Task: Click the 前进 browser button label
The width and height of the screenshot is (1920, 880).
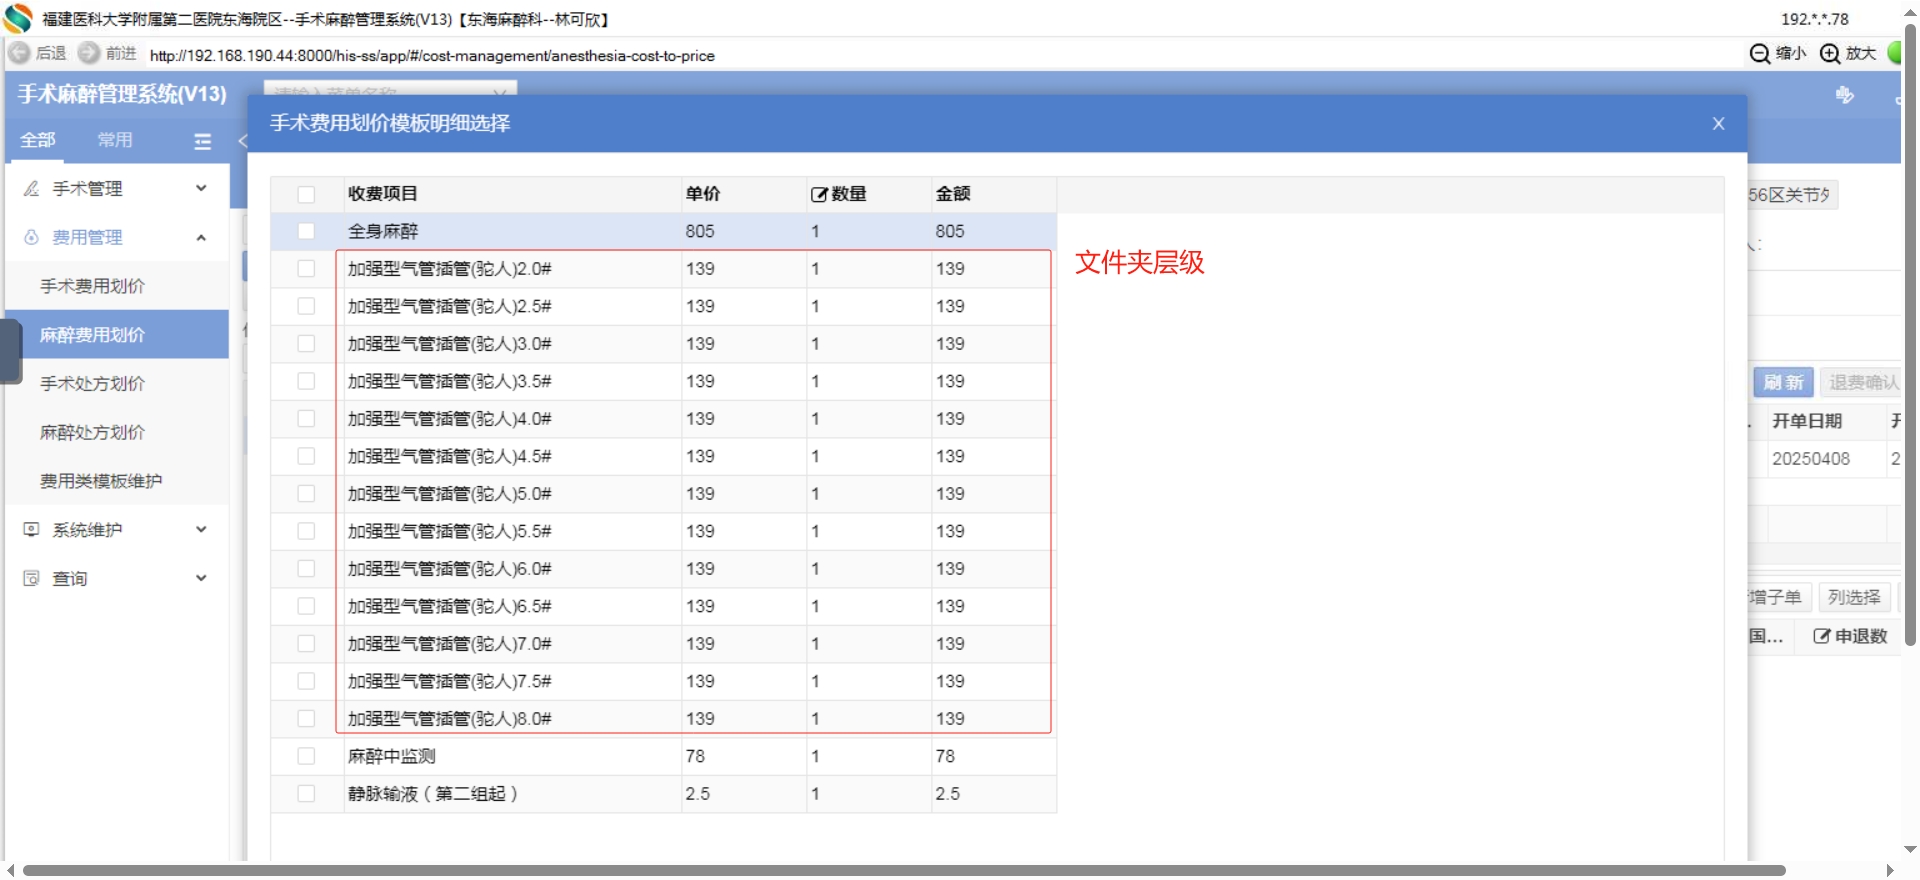Action: 121,53
